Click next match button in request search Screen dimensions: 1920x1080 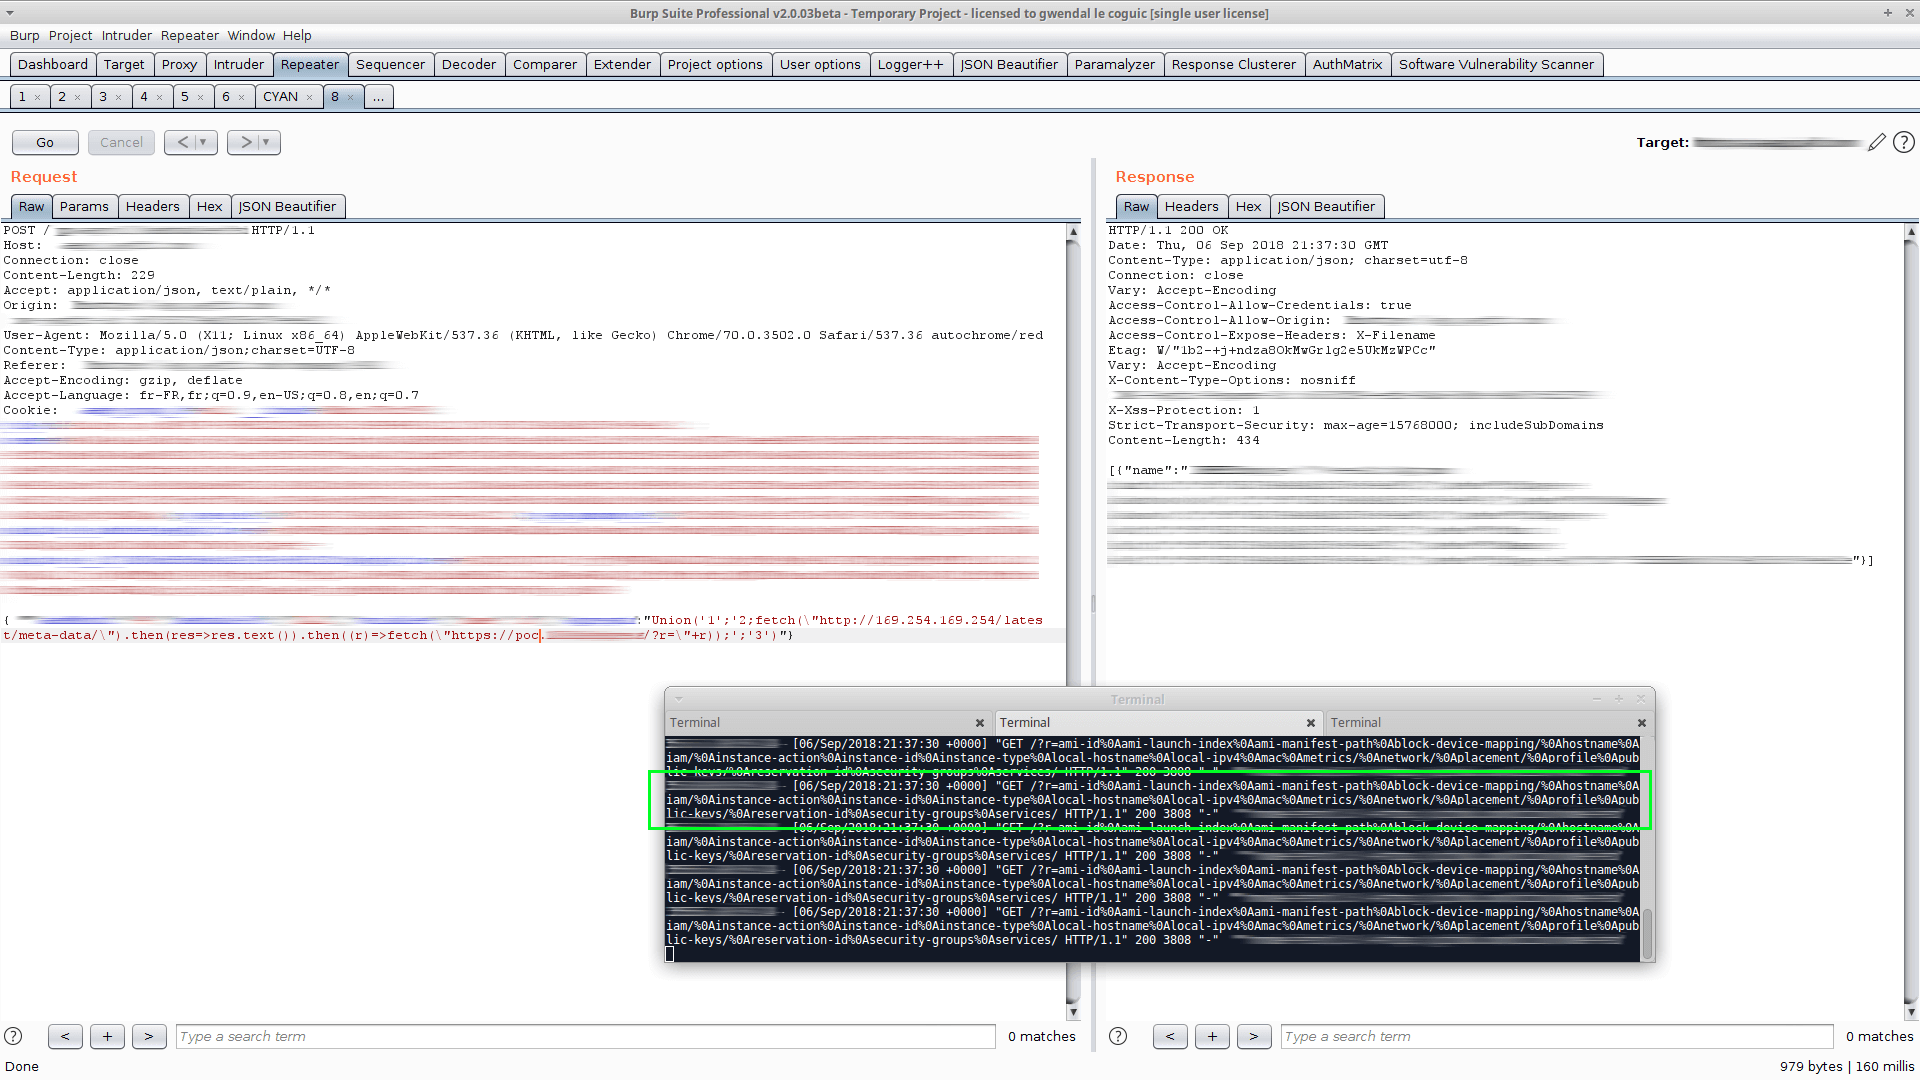point(149,1036)
